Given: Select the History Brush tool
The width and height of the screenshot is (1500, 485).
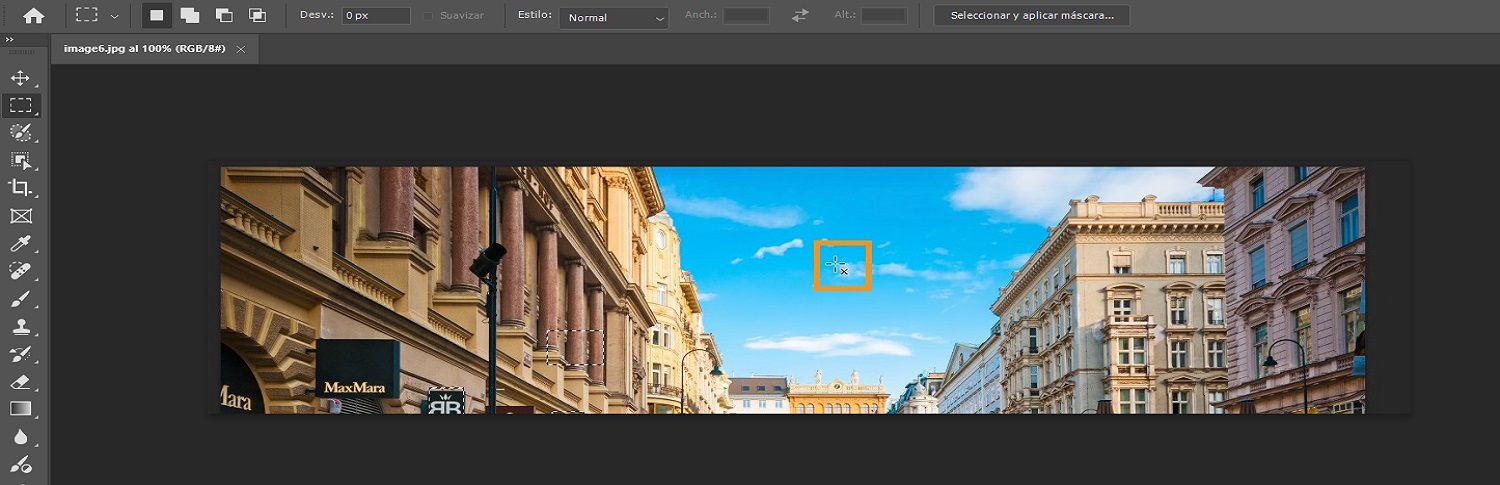Looking at the screenshot, I should click(20, 354).
